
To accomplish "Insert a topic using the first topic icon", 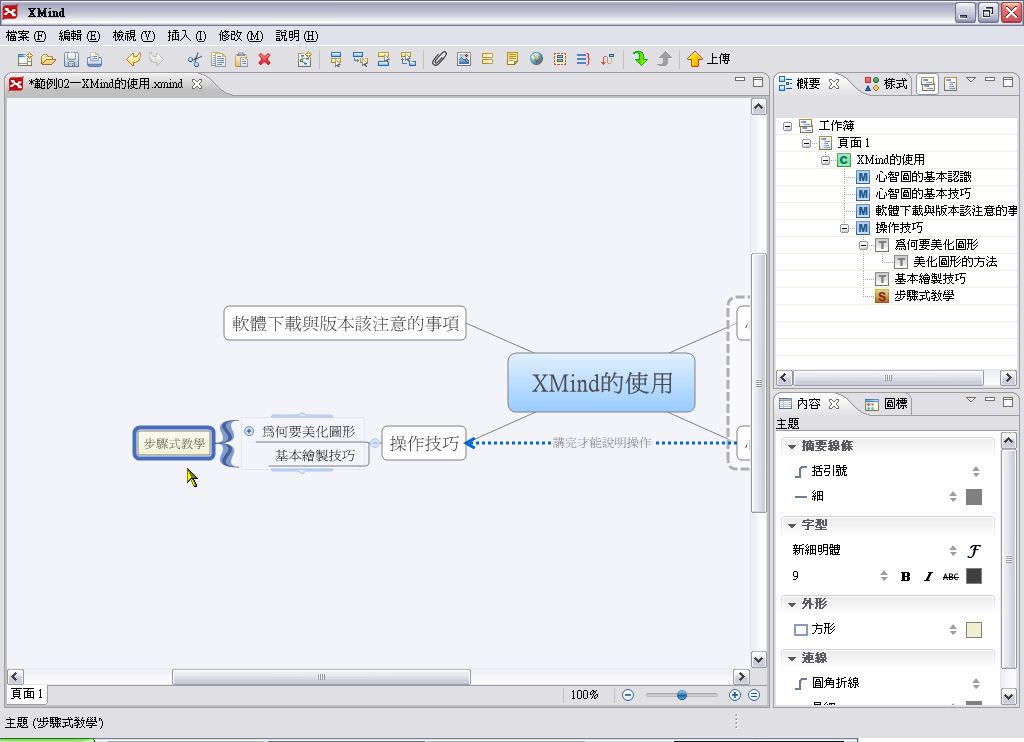I will coord(336,59).
